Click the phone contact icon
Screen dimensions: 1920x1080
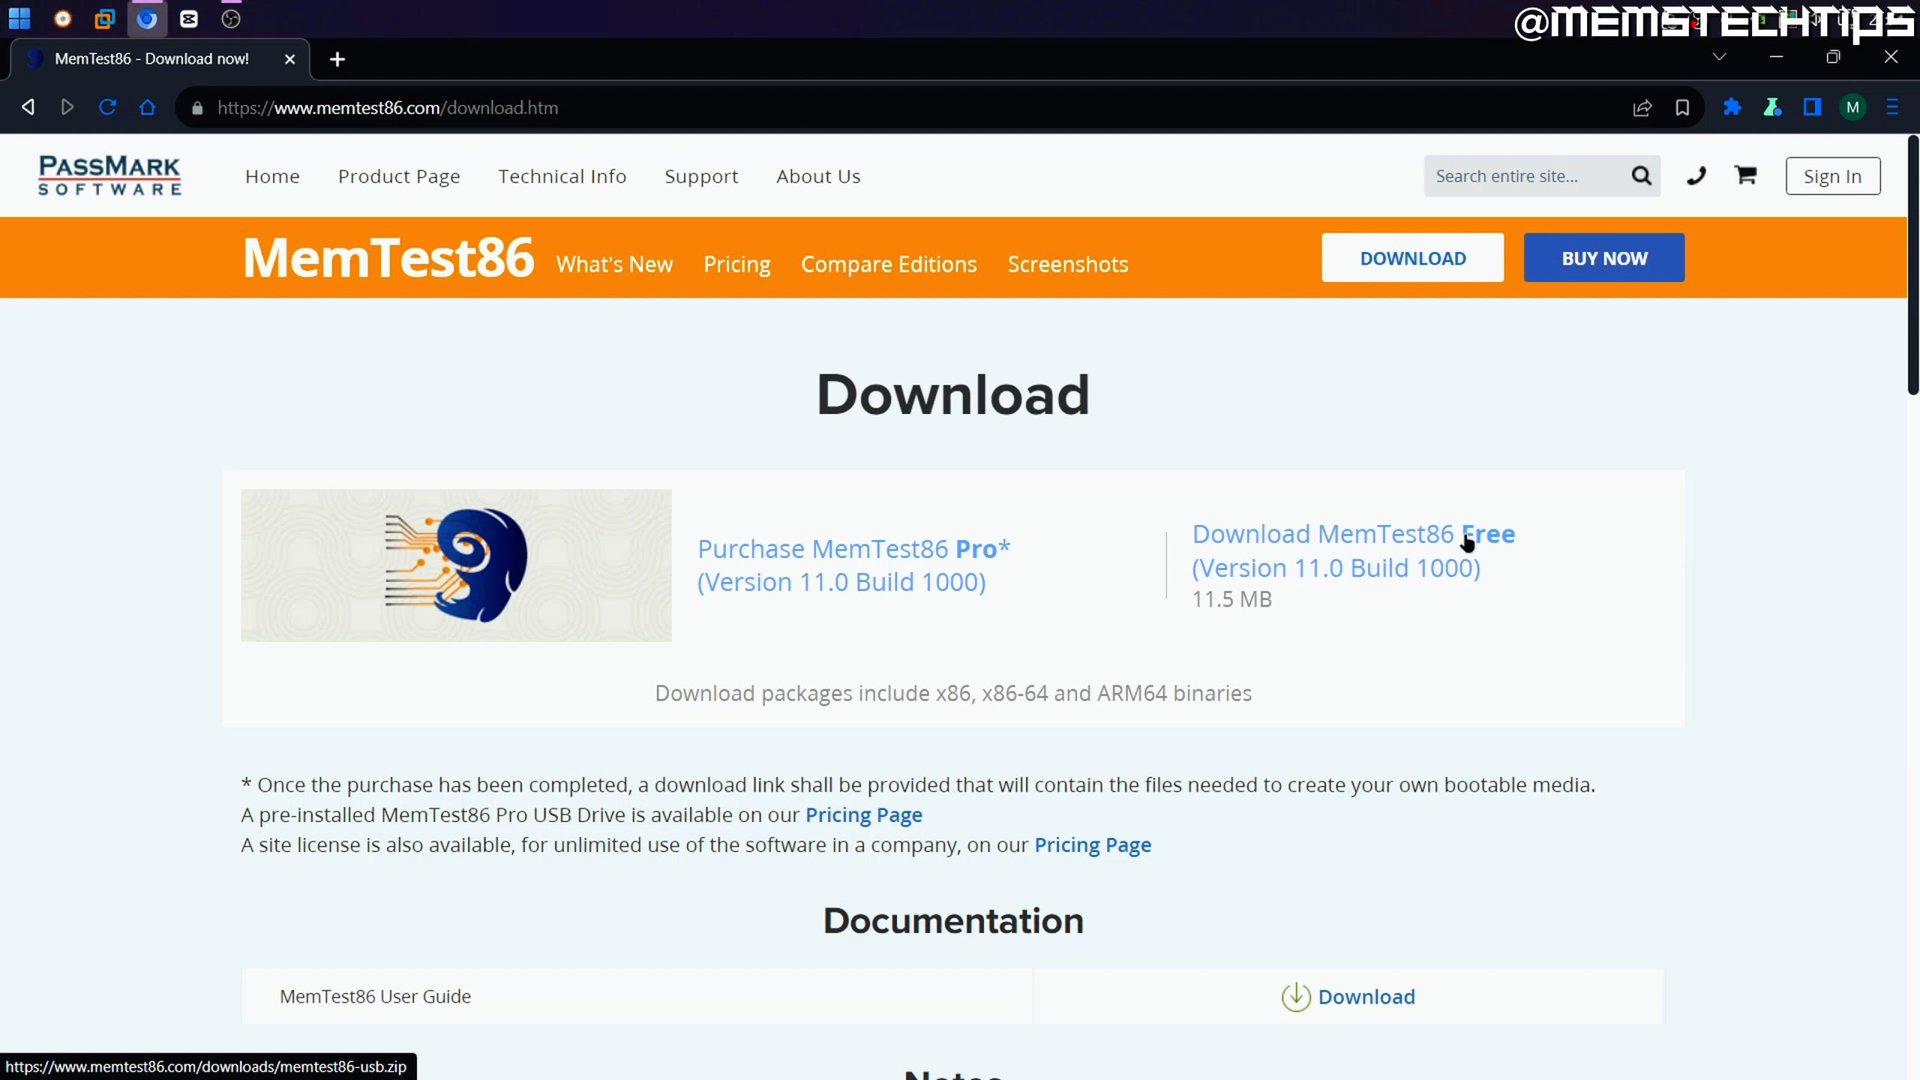click(1696, 176)
